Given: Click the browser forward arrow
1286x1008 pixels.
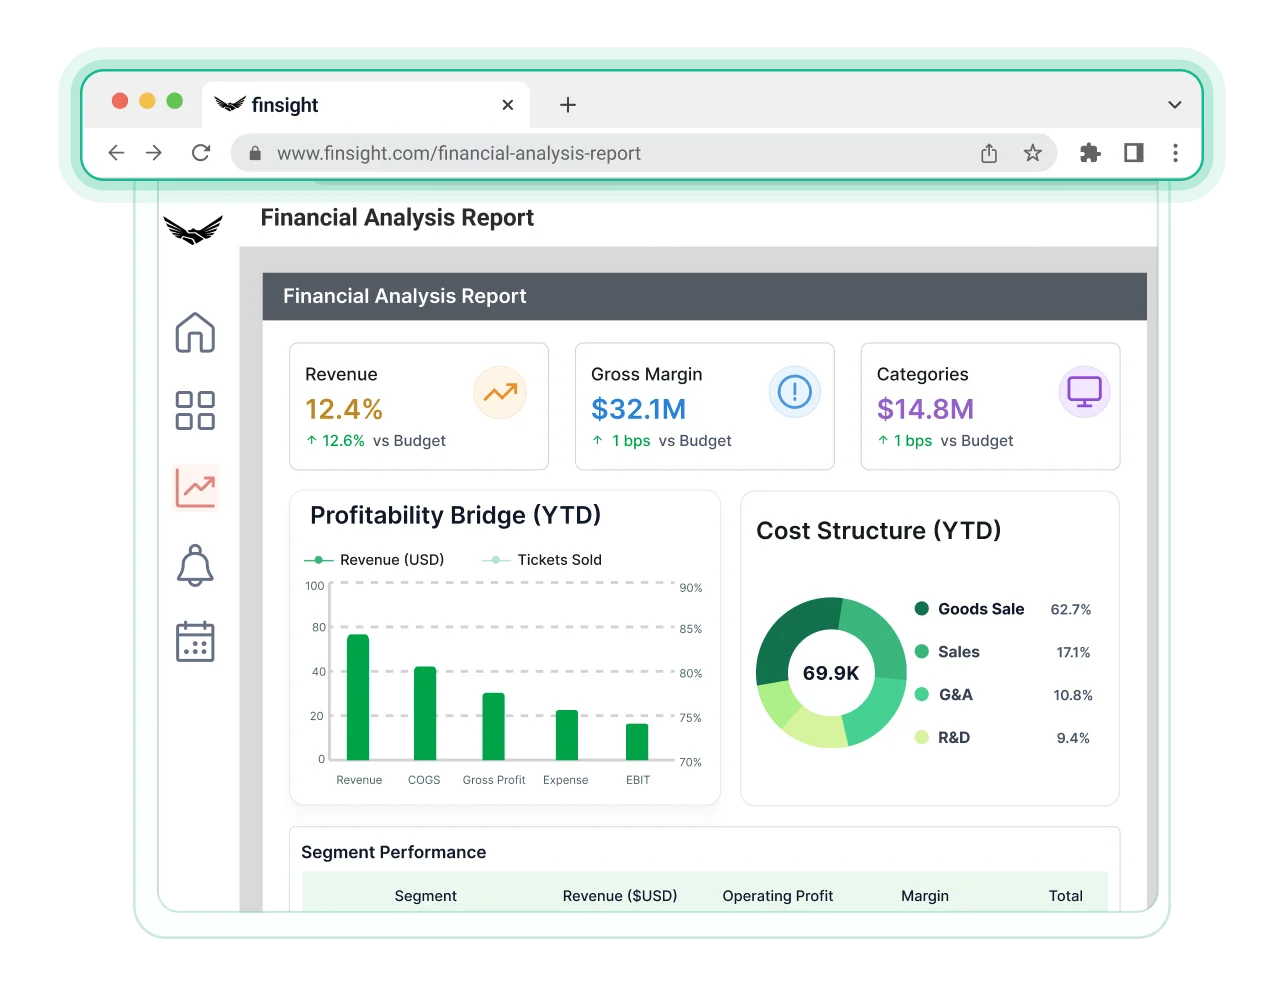Looking at the screenshot, I should pyautogui.click(x=154, y=153).
